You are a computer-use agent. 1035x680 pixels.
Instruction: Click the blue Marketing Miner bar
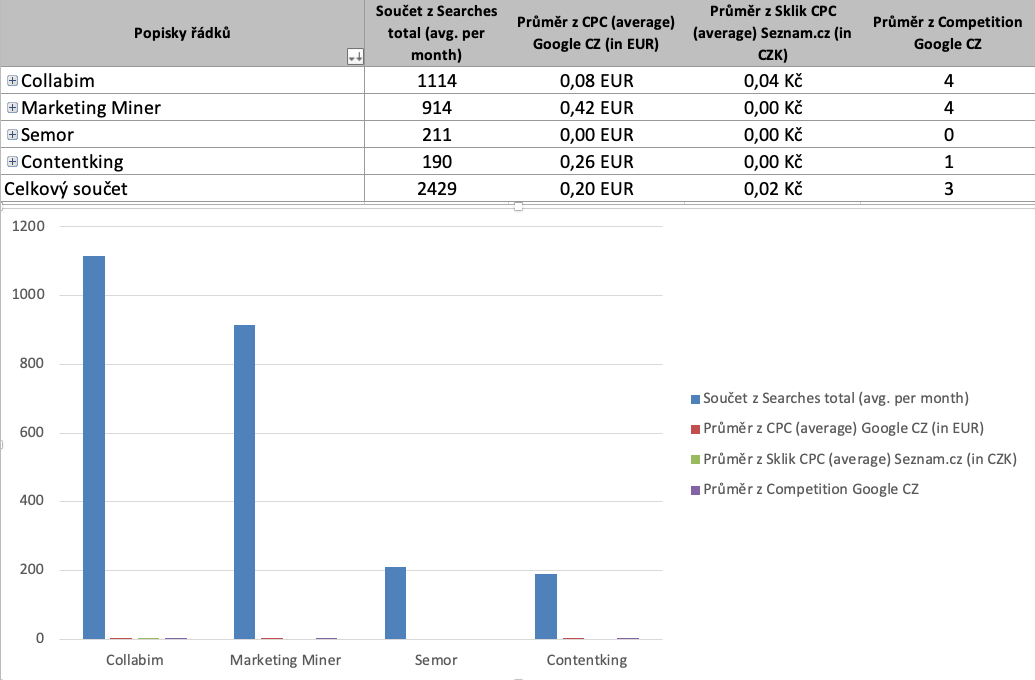(244, 482)
